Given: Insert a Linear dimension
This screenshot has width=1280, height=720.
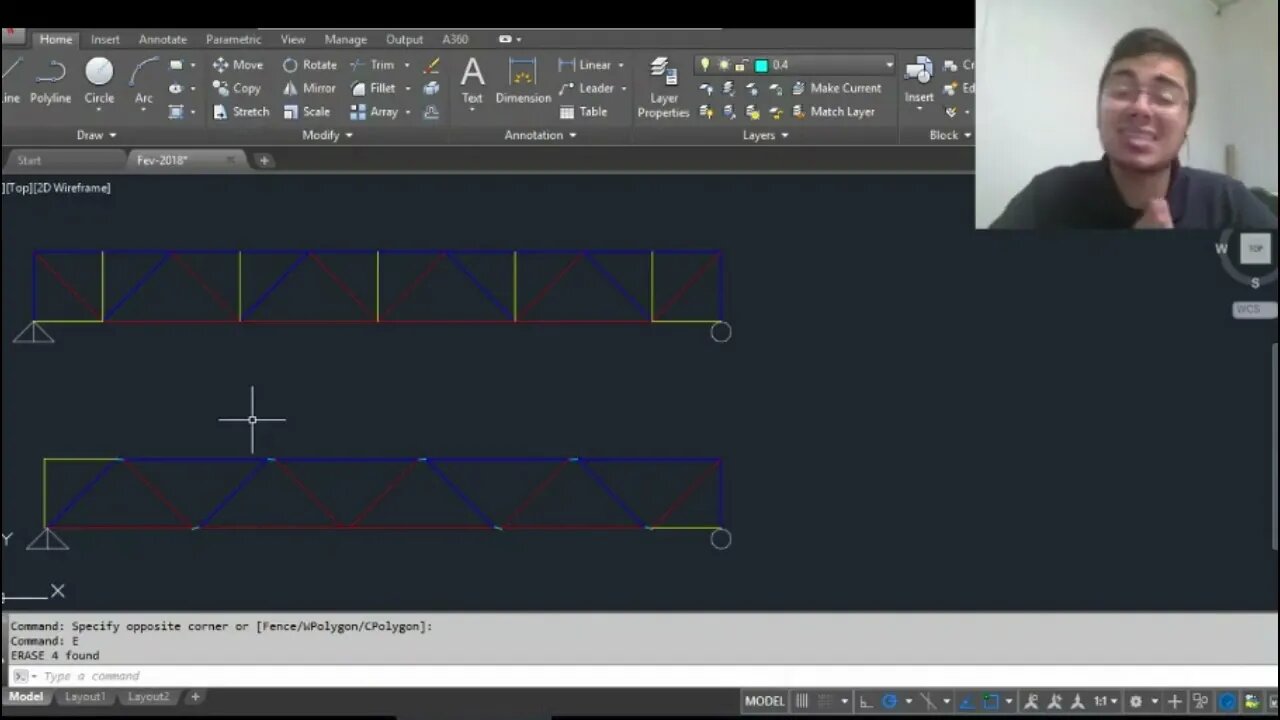Looking at the screenshot, I should pos(585,65).
